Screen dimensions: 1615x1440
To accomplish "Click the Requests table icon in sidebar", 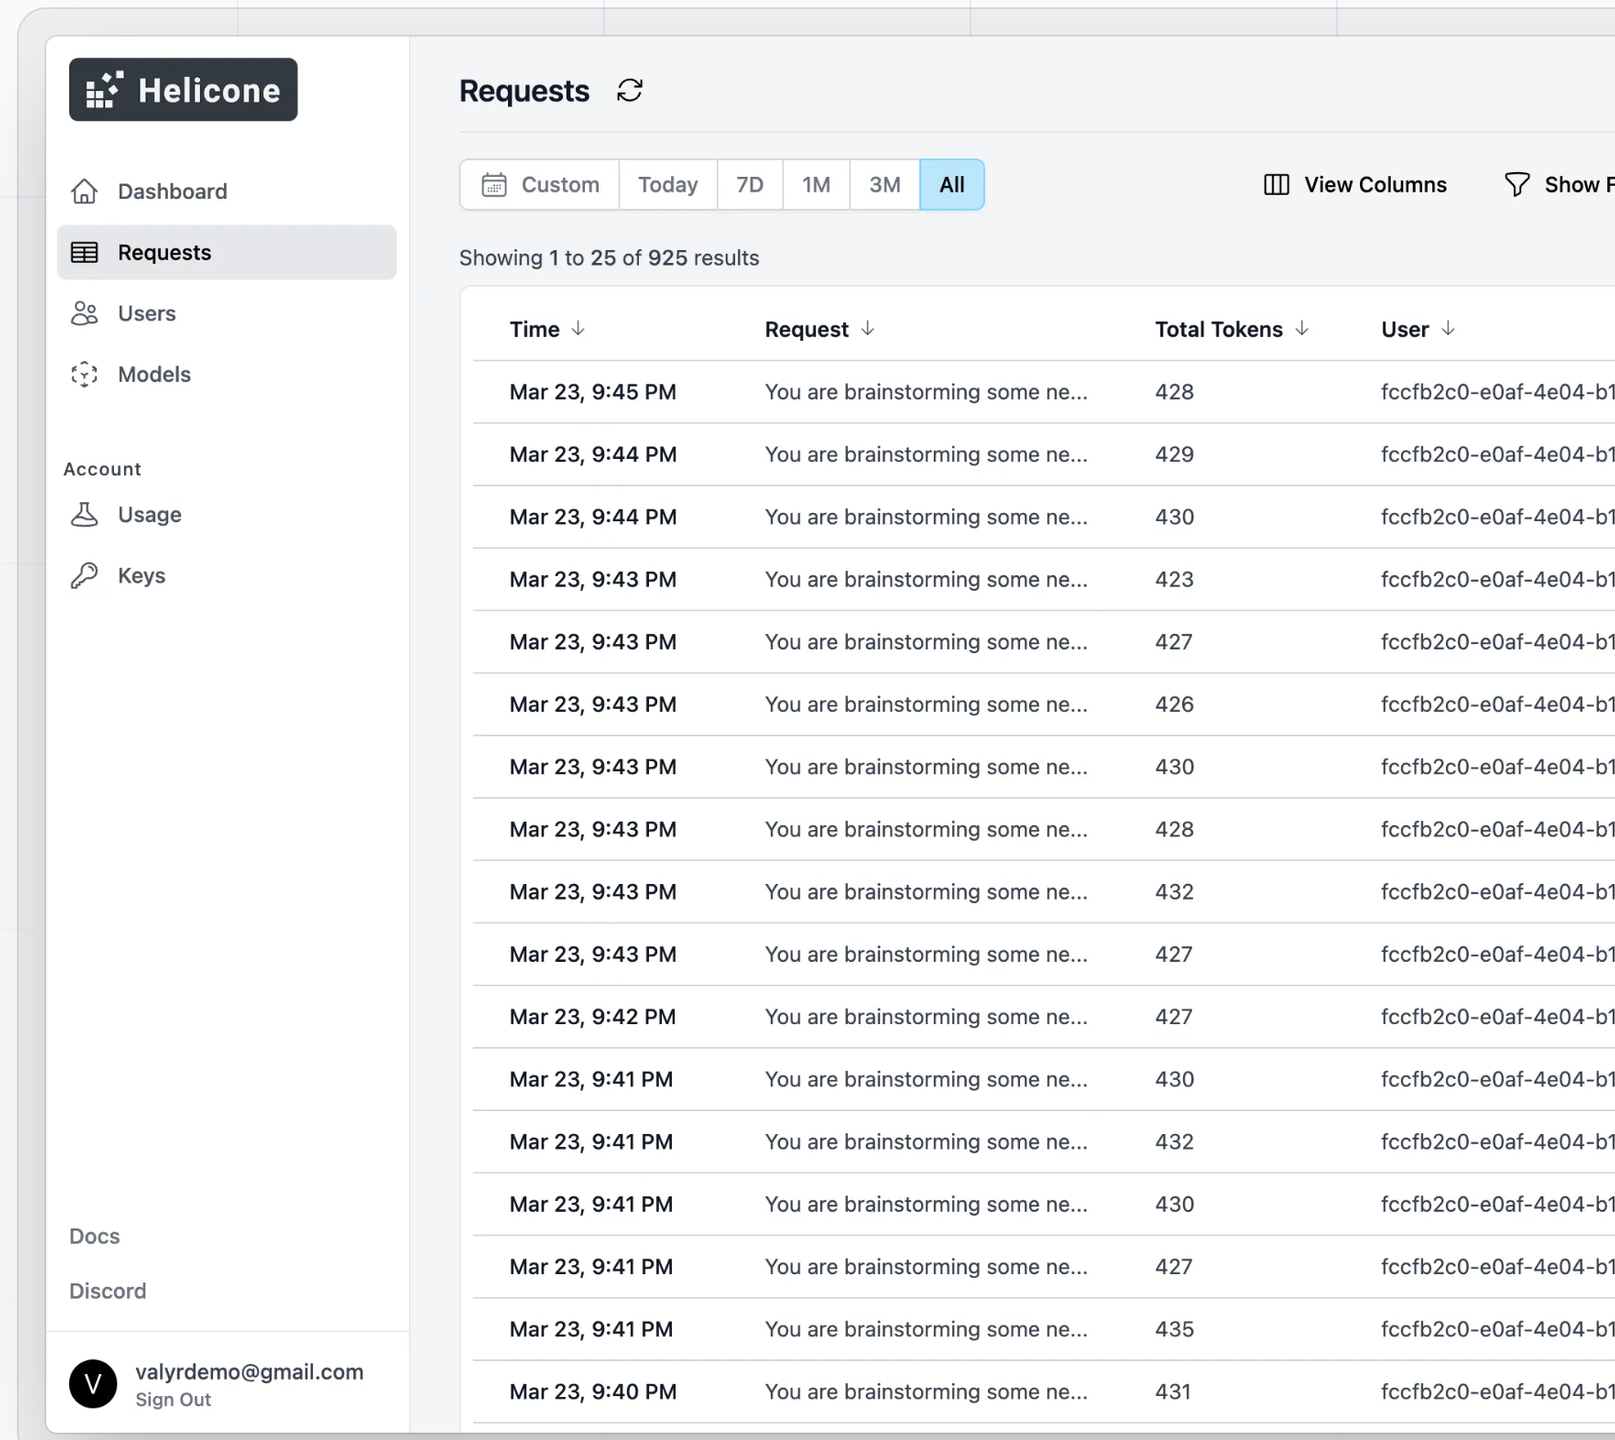I will coord(85,253).
